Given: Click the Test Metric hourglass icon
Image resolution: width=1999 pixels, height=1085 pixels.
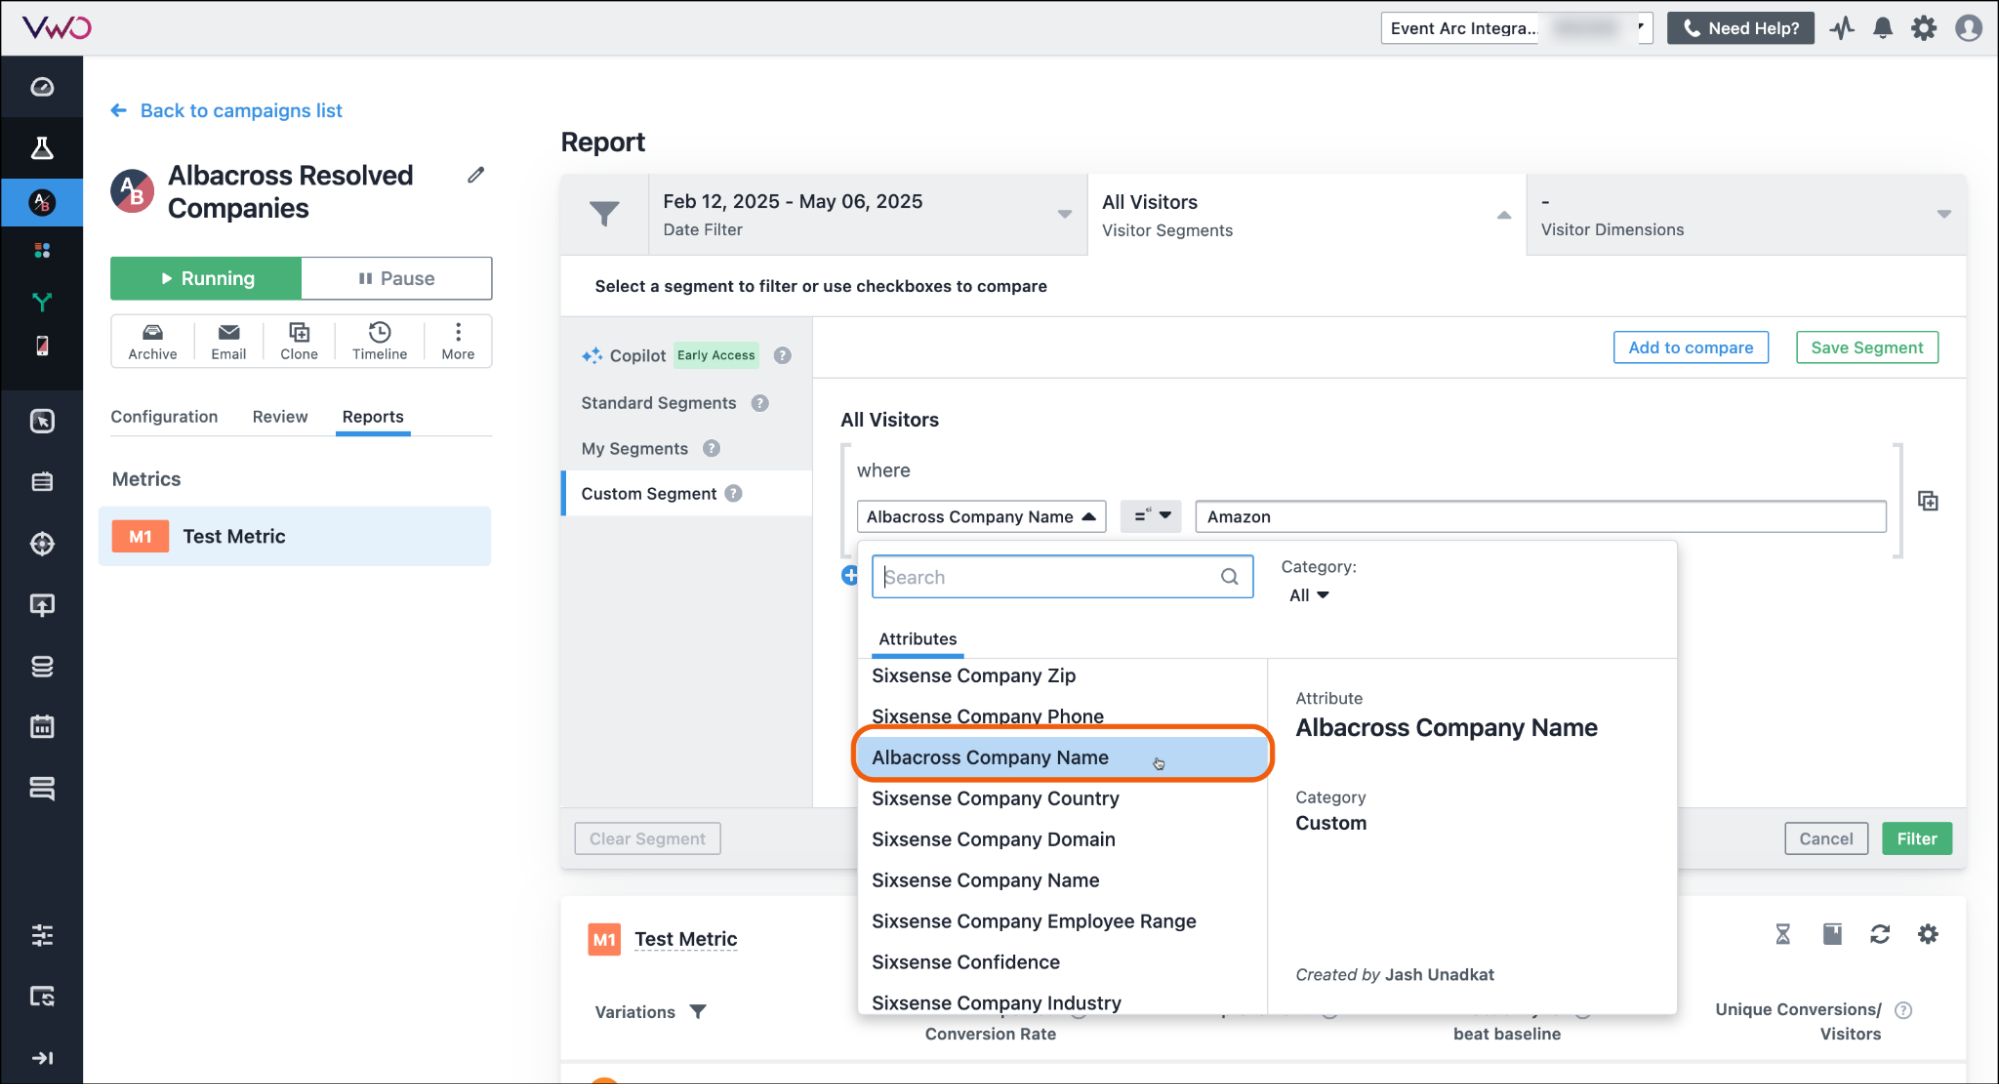Looking at the screenshot, I should point(1782,934).
